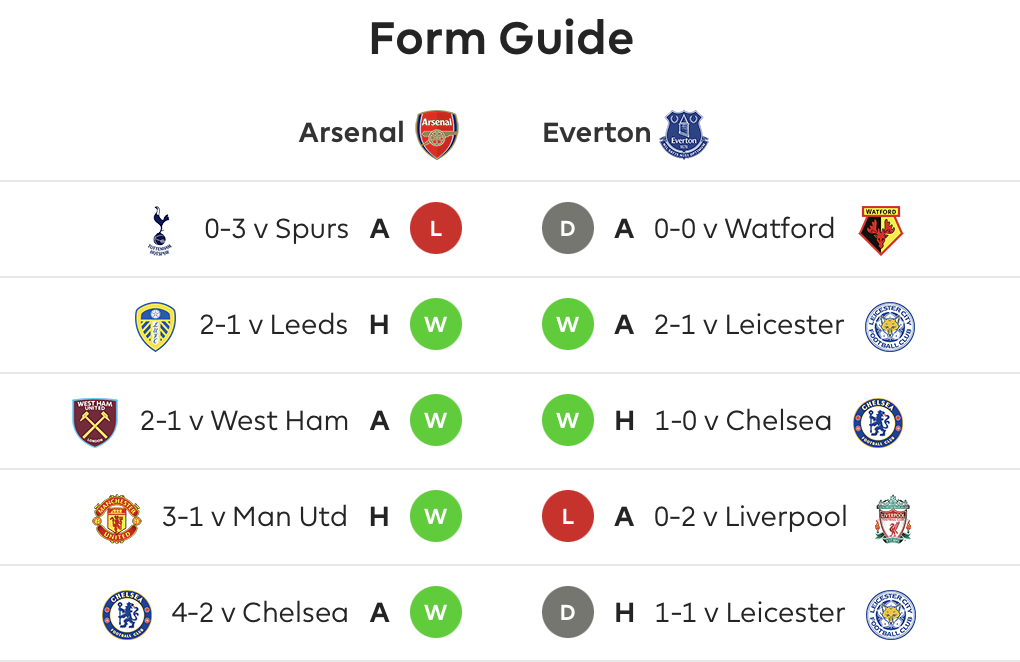Click the Chelsea crest in Everton column
1020x662 pixels.
coord(878,423)
